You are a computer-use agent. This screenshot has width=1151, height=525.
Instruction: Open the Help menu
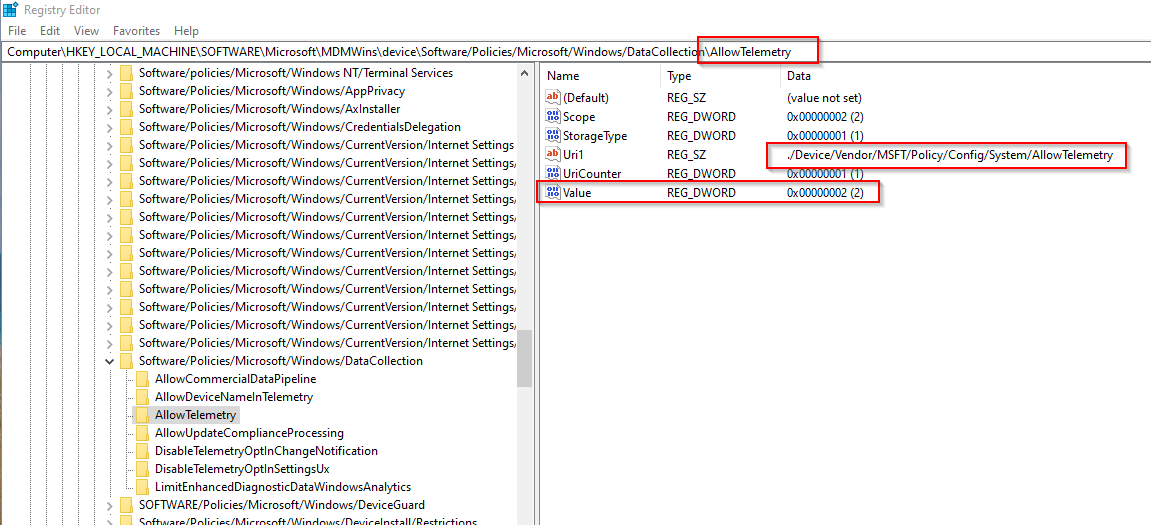[186, 31]
